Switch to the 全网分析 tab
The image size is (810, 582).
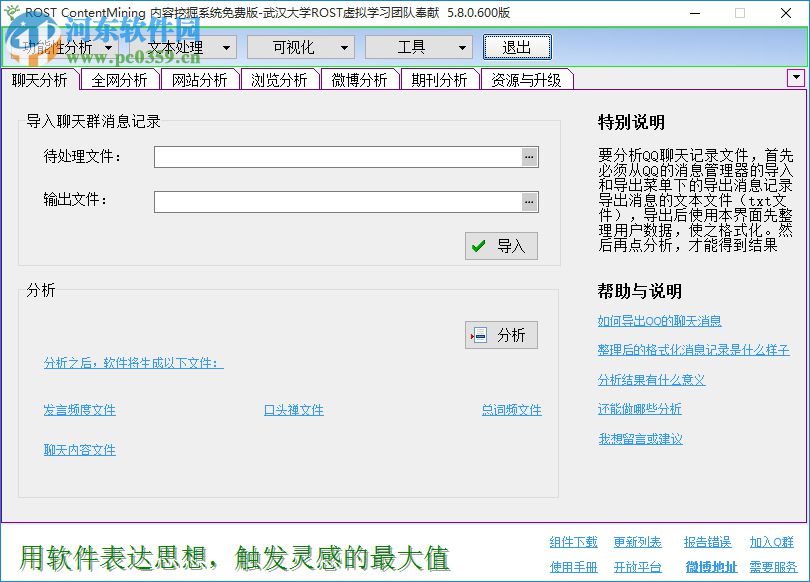pos(119,78)
